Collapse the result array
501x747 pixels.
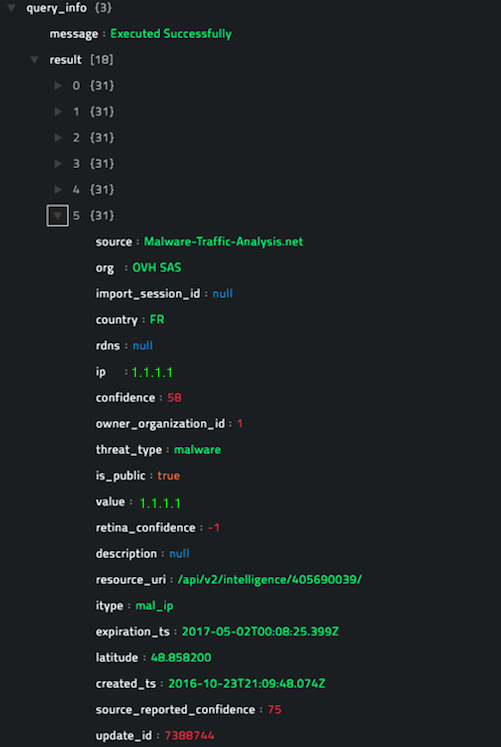34,60
